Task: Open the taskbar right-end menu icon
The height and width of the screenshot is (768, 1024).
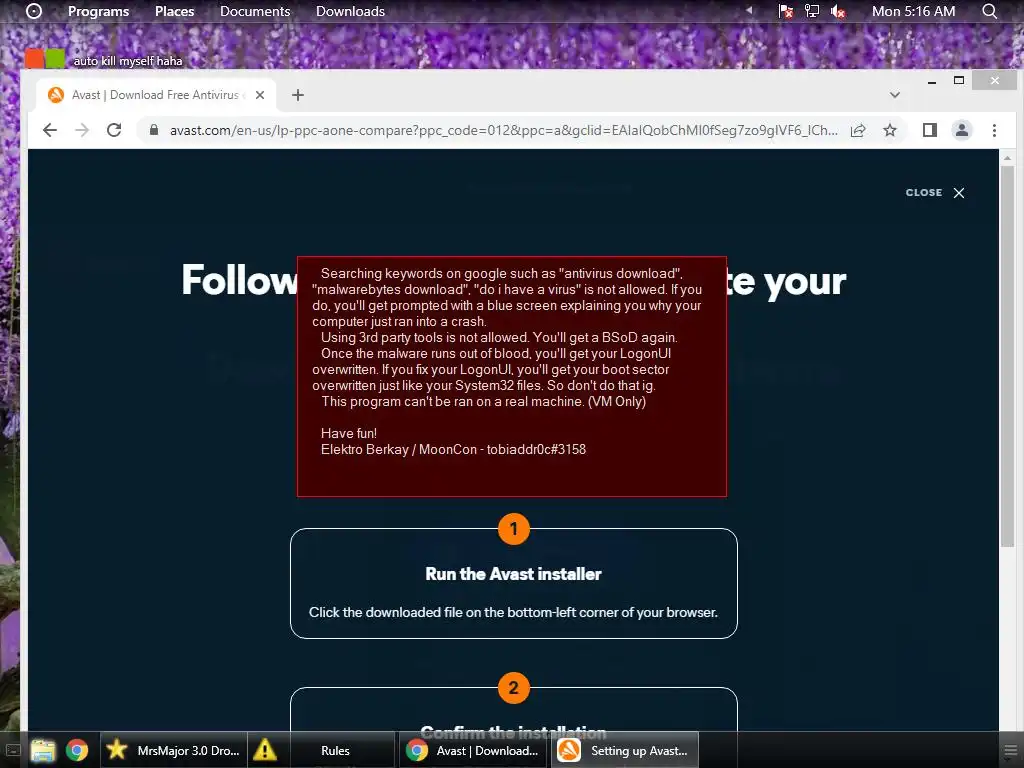Action: [x=1010, y=750]
